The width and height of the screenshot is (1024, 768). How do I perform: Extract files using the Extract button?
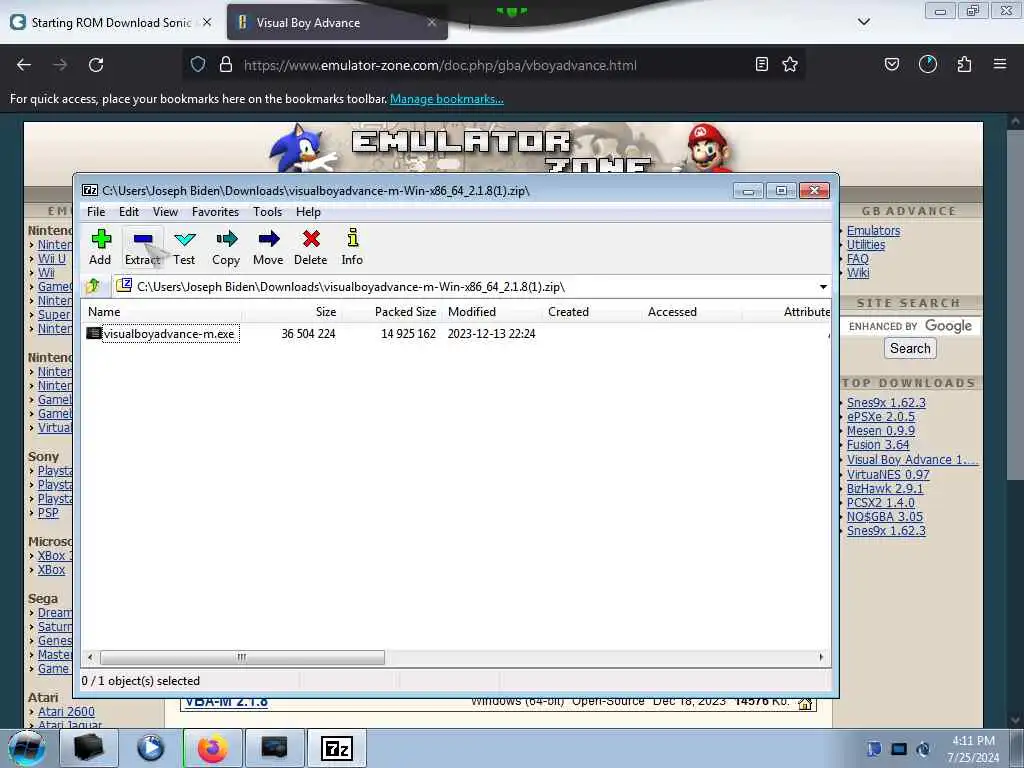tap(142, 247)
